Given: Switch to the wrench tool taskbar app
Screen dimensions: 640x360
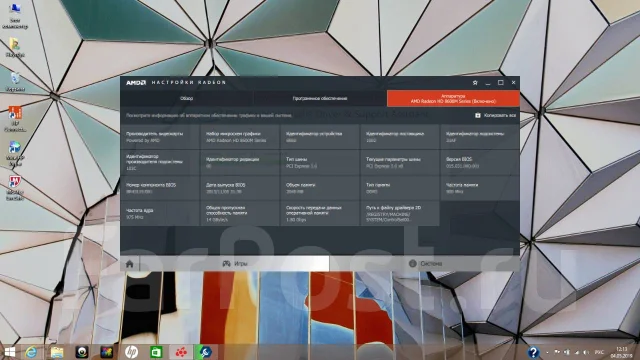Looking at the screenshot, I should coord(204,352).
